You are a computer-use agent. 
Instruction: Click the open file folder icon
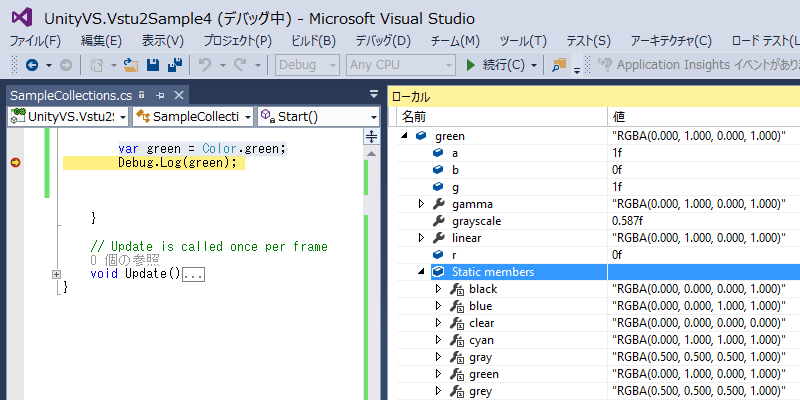pos(131,65)
